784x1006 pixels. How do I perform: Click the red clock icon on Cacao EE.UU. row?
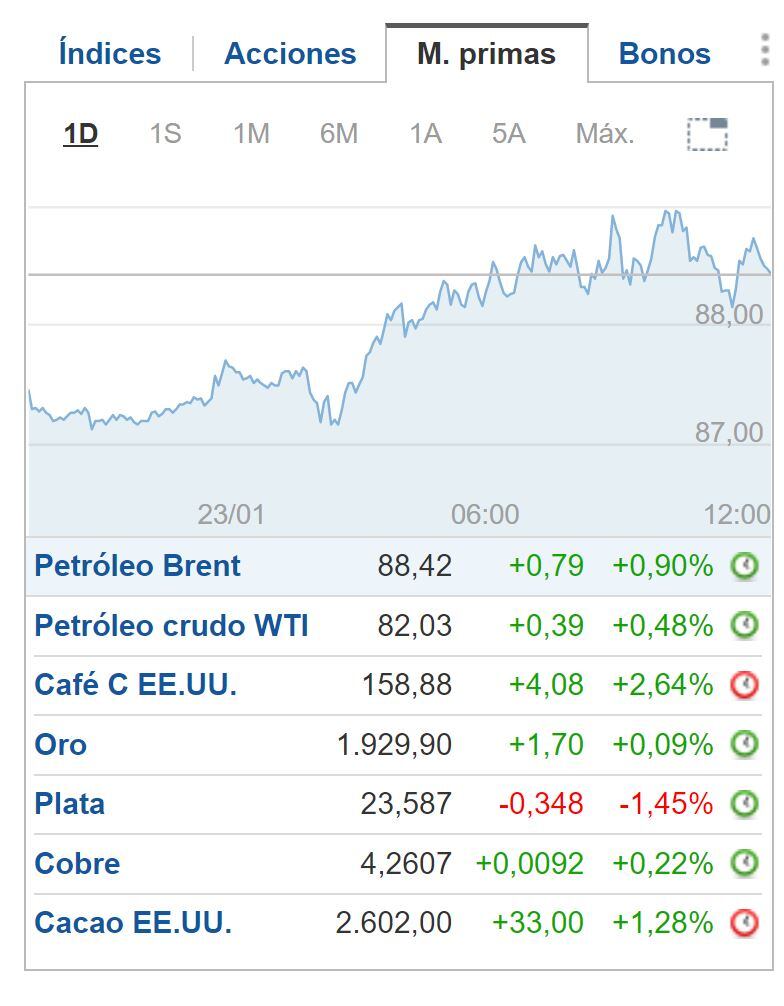tap(744, 923)
